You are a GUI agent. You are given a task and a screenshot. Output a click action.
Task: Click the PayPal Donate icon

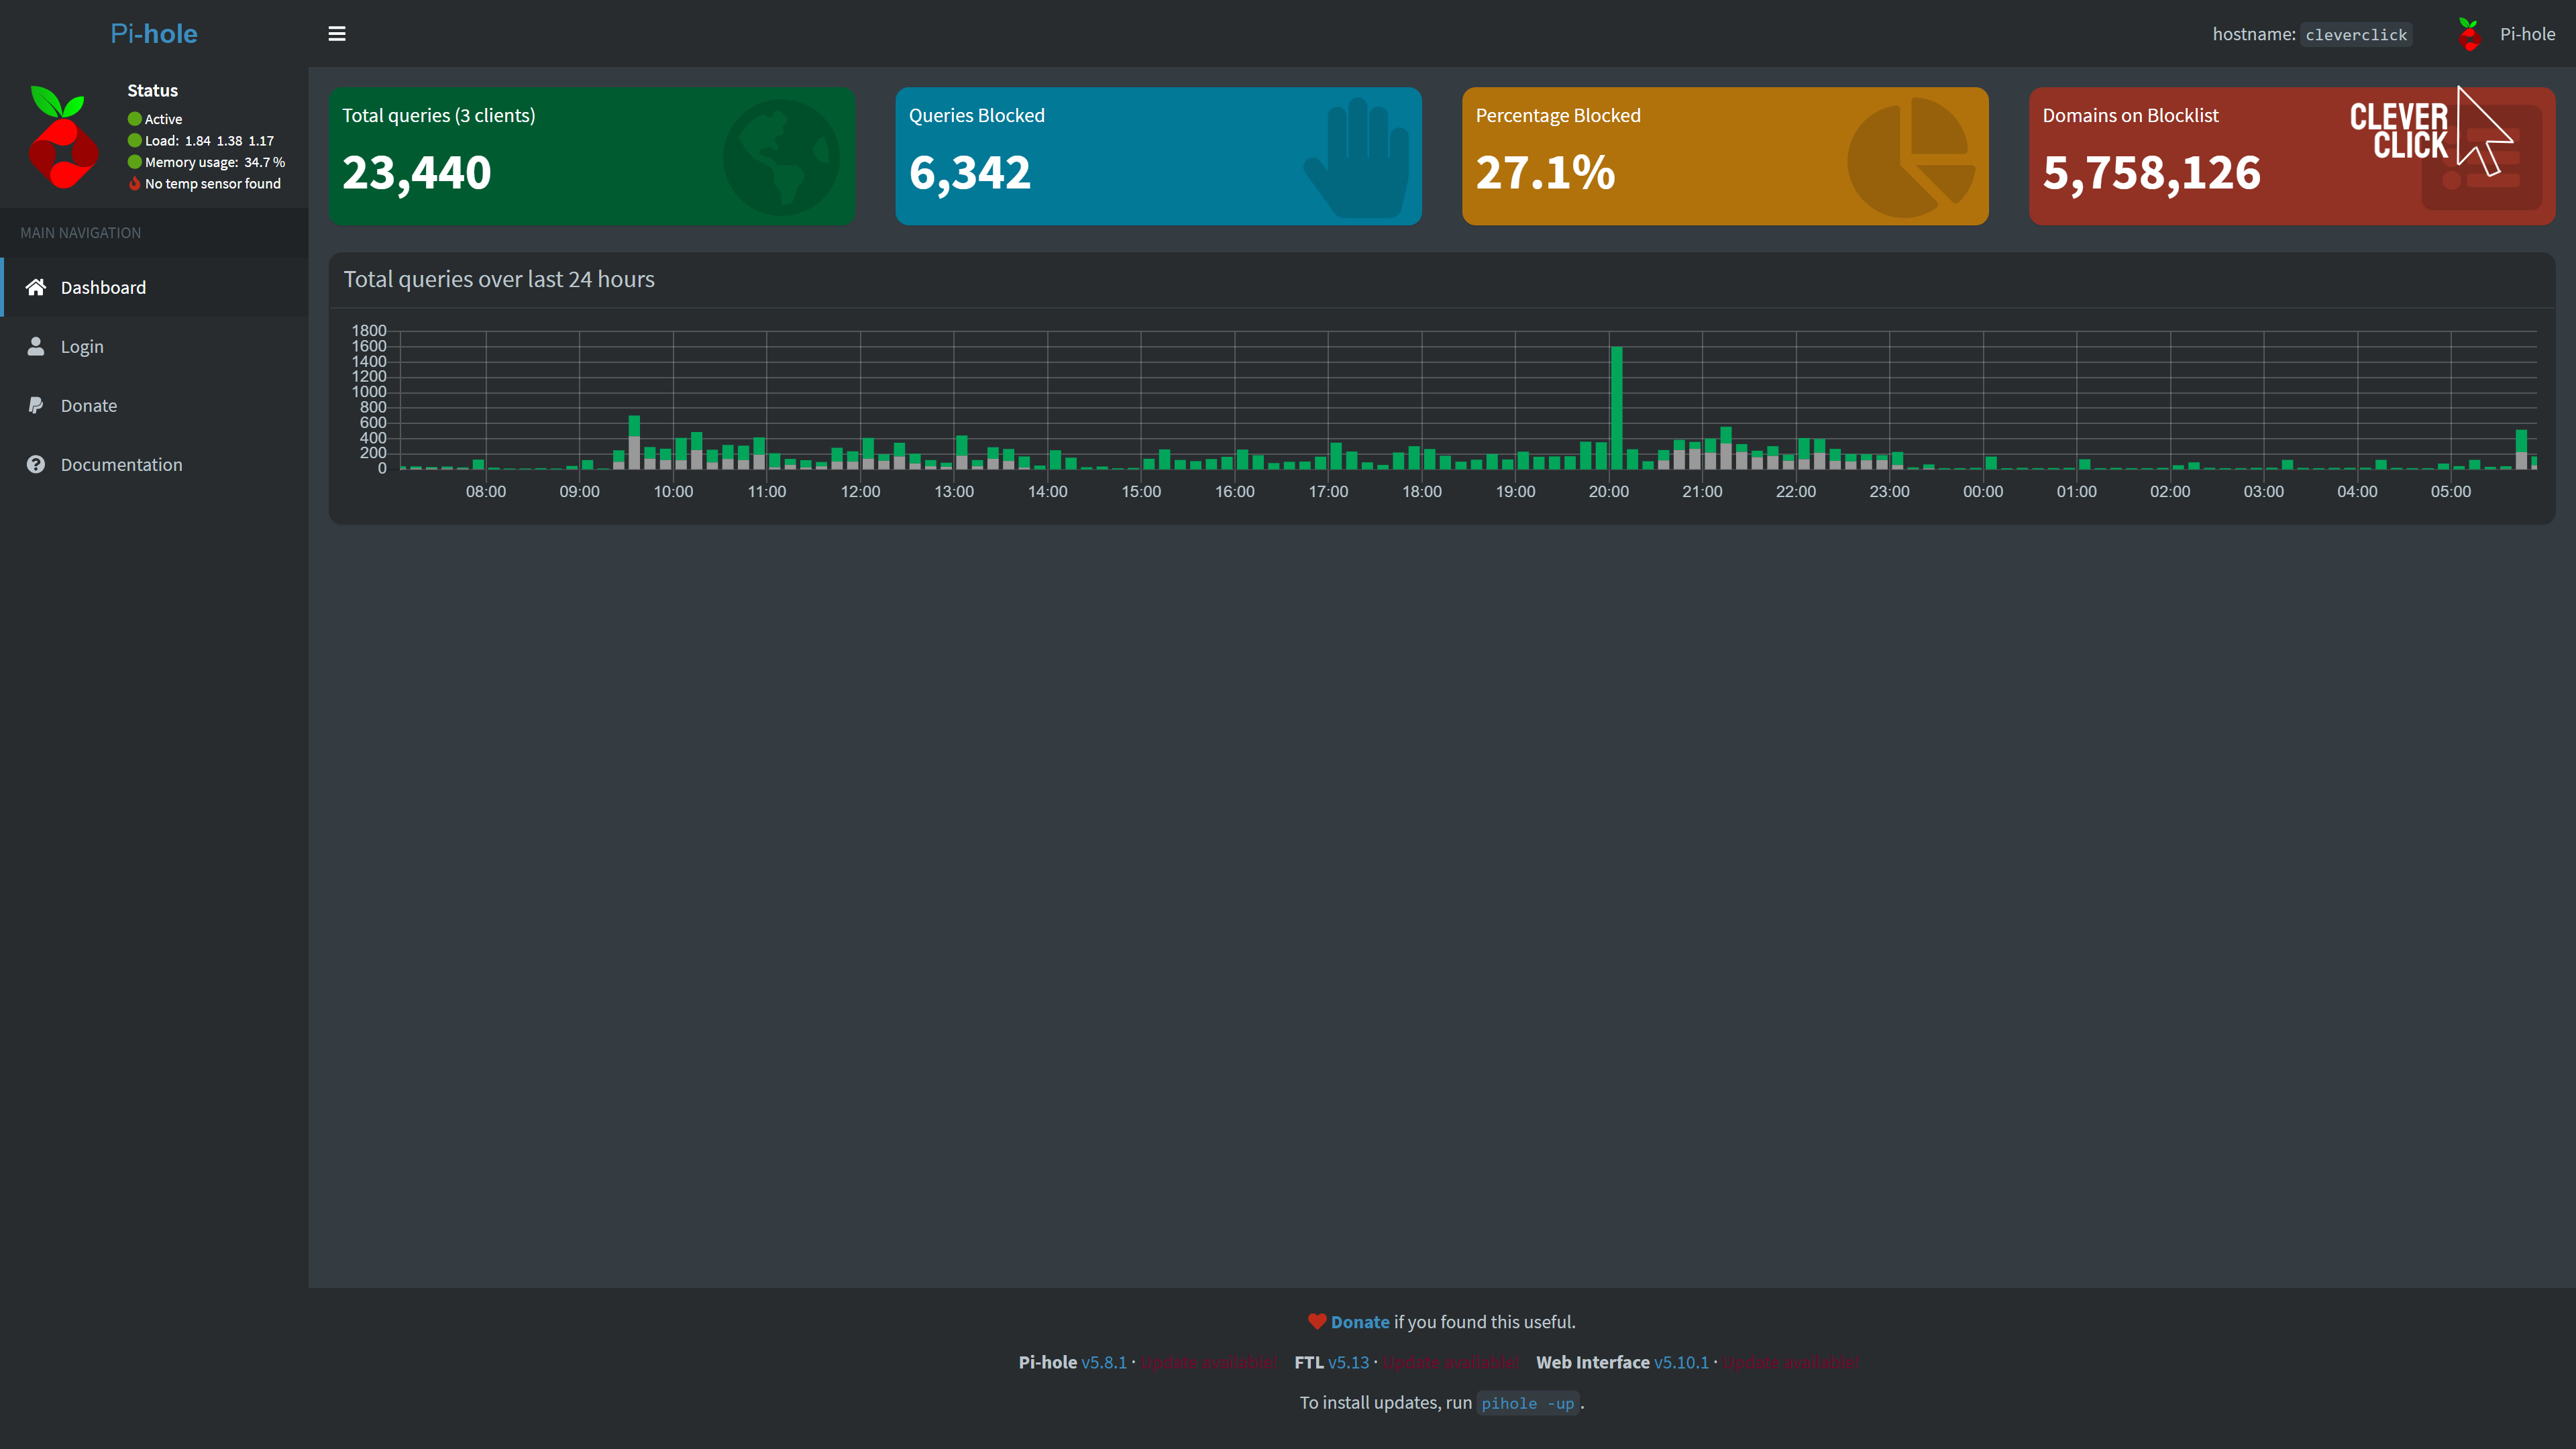(36, 405)
